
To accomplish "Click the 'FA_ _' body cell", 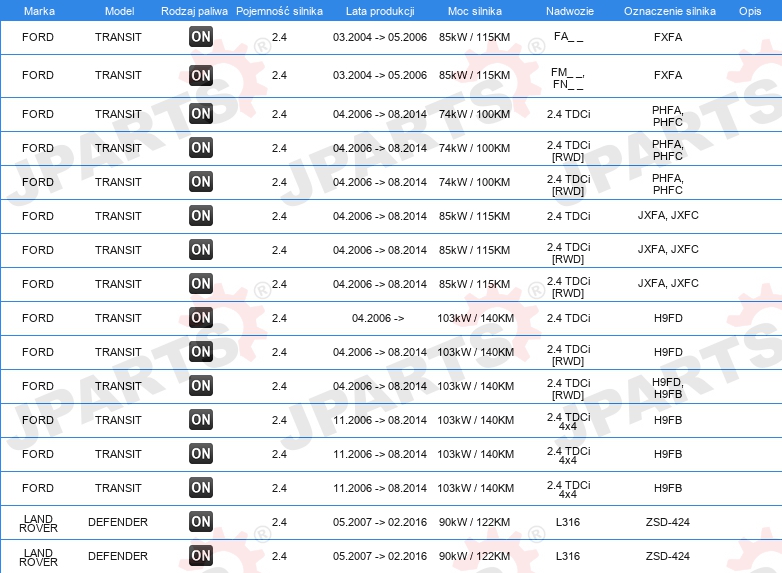I will coord(568,36).
